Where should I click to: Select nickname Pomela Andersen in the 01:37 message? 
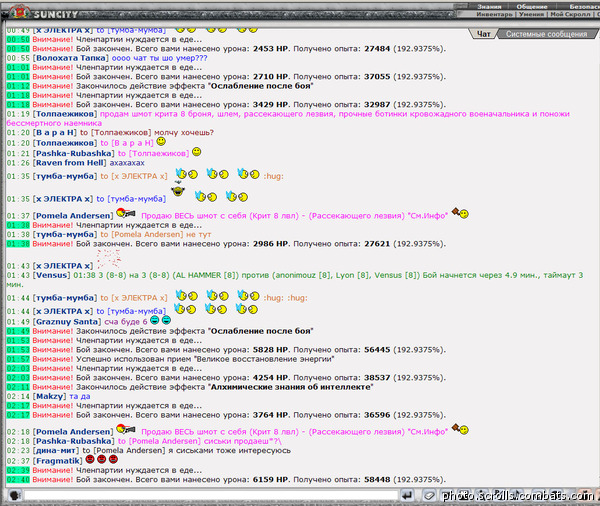pos(73,216)
